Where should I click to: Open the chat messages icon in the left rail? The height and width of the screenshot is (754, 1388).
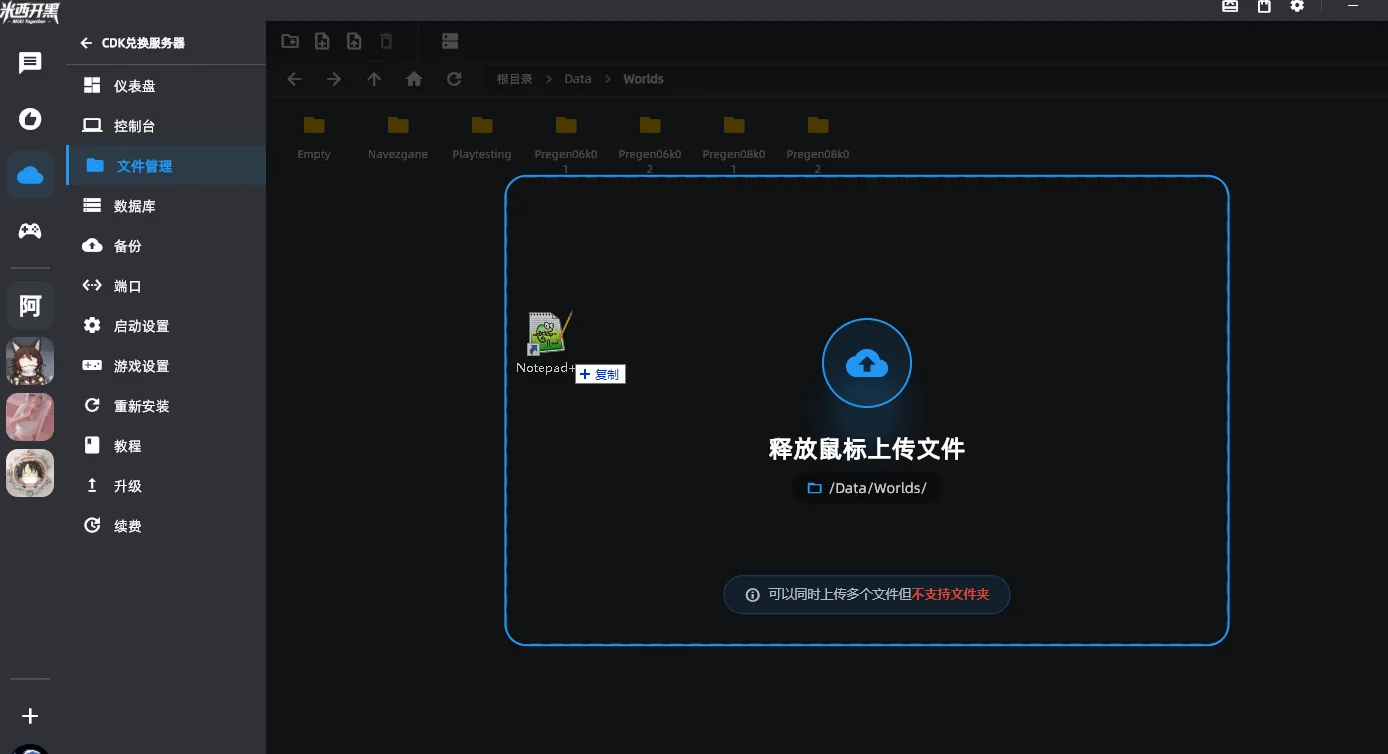[30, 64]
